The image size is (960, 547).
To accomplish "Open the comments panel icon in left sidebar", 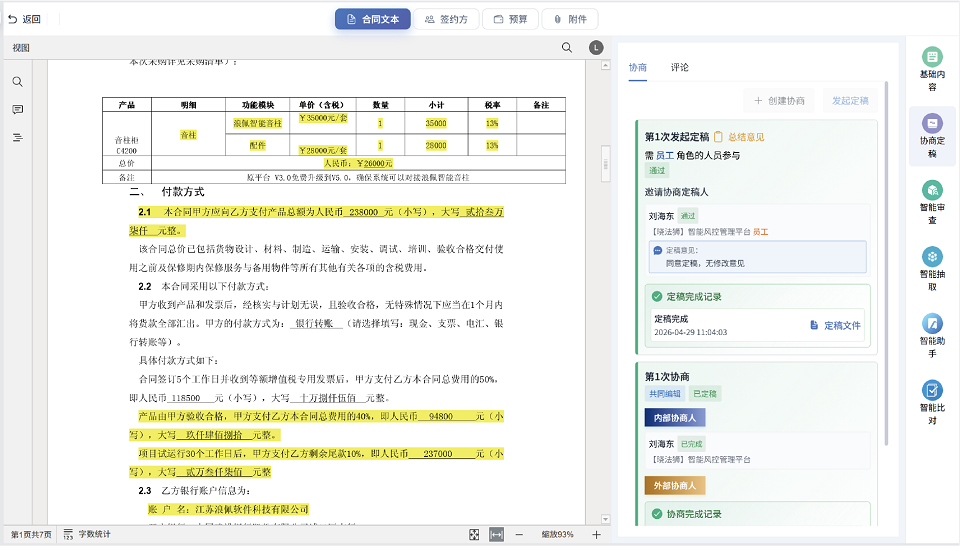I will pos(18,110).
